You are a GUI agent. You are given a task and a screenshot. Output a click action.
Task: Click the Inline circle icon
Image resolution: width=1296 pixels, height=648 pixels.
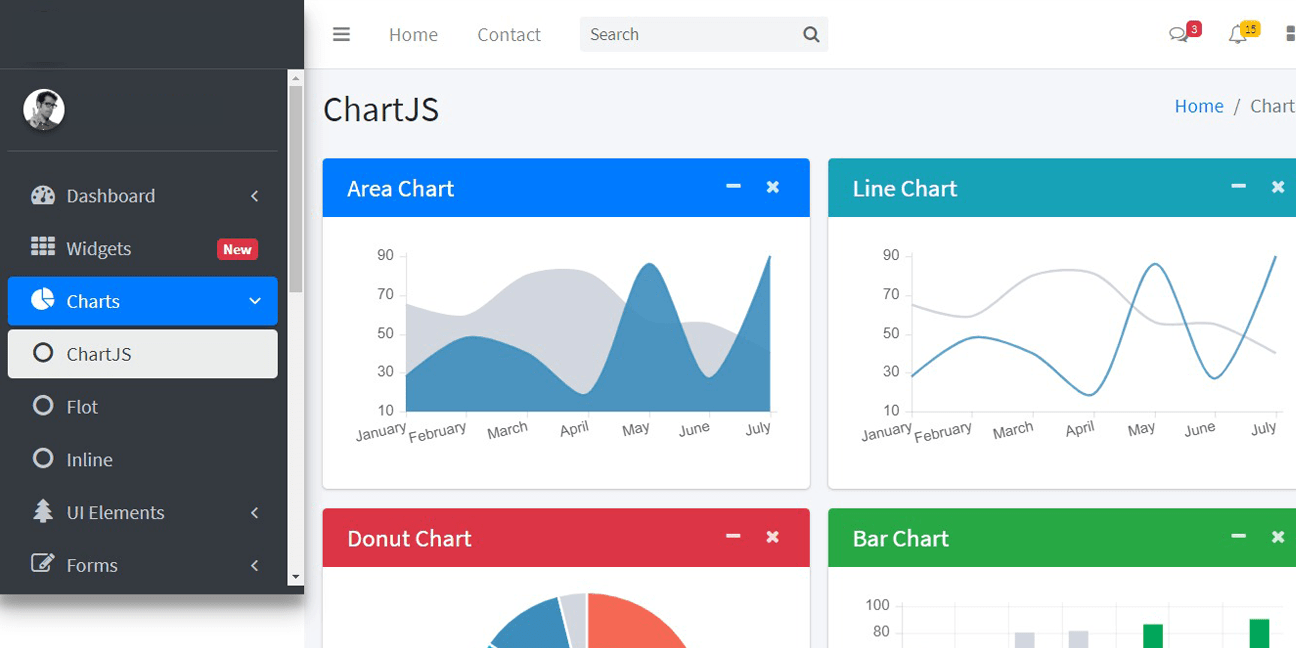pos(43,458)
